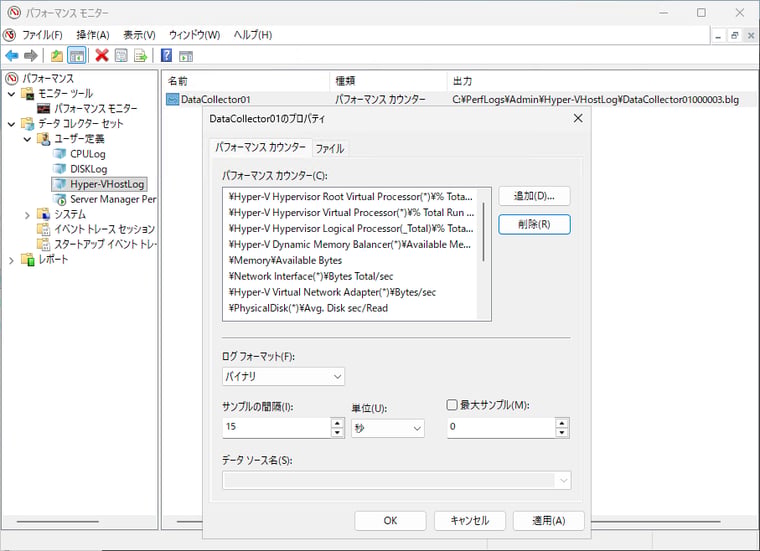The height and width of the screenshot is (551, 760).
Task: Open the 表示(V) menu
Action: (x=139, y=35)
